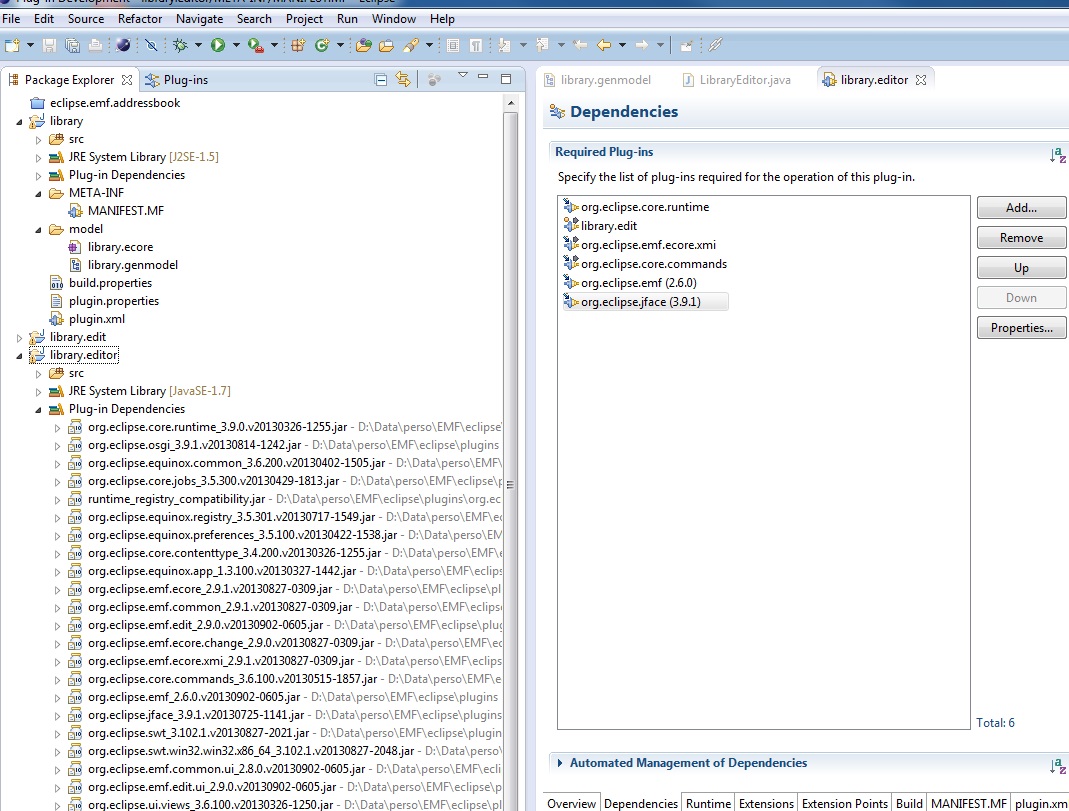
Task: Toggle Link with Editor in Package Explorer
Action: pyautogui.click(x=404, y=80)
